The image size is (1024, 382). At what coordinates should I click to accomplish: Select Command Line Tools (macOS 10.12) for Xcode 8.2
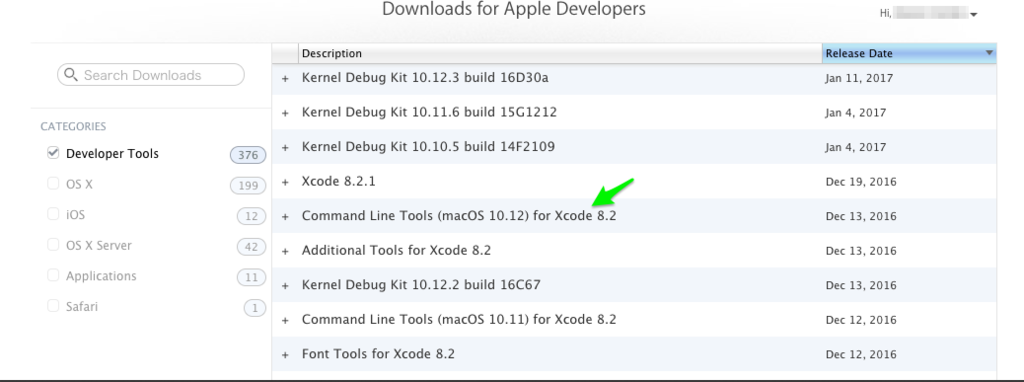[459, 216]
